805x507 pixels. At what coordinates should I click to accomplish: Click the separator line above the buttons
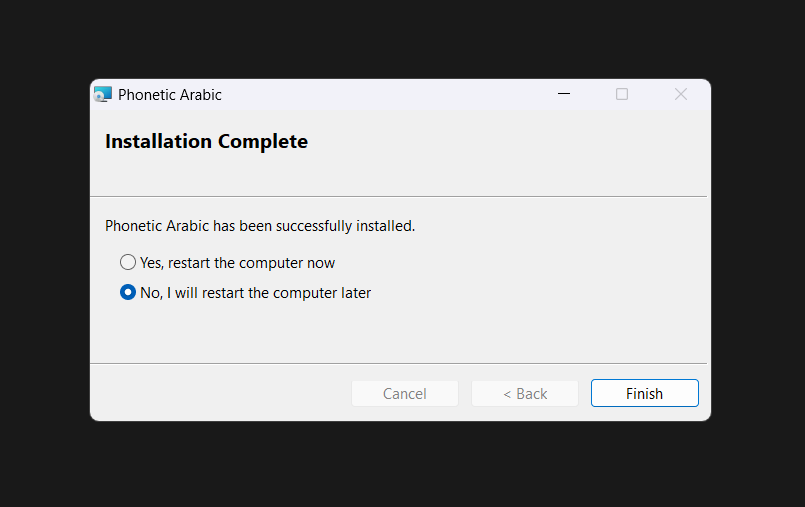click(x=398, y=363)
